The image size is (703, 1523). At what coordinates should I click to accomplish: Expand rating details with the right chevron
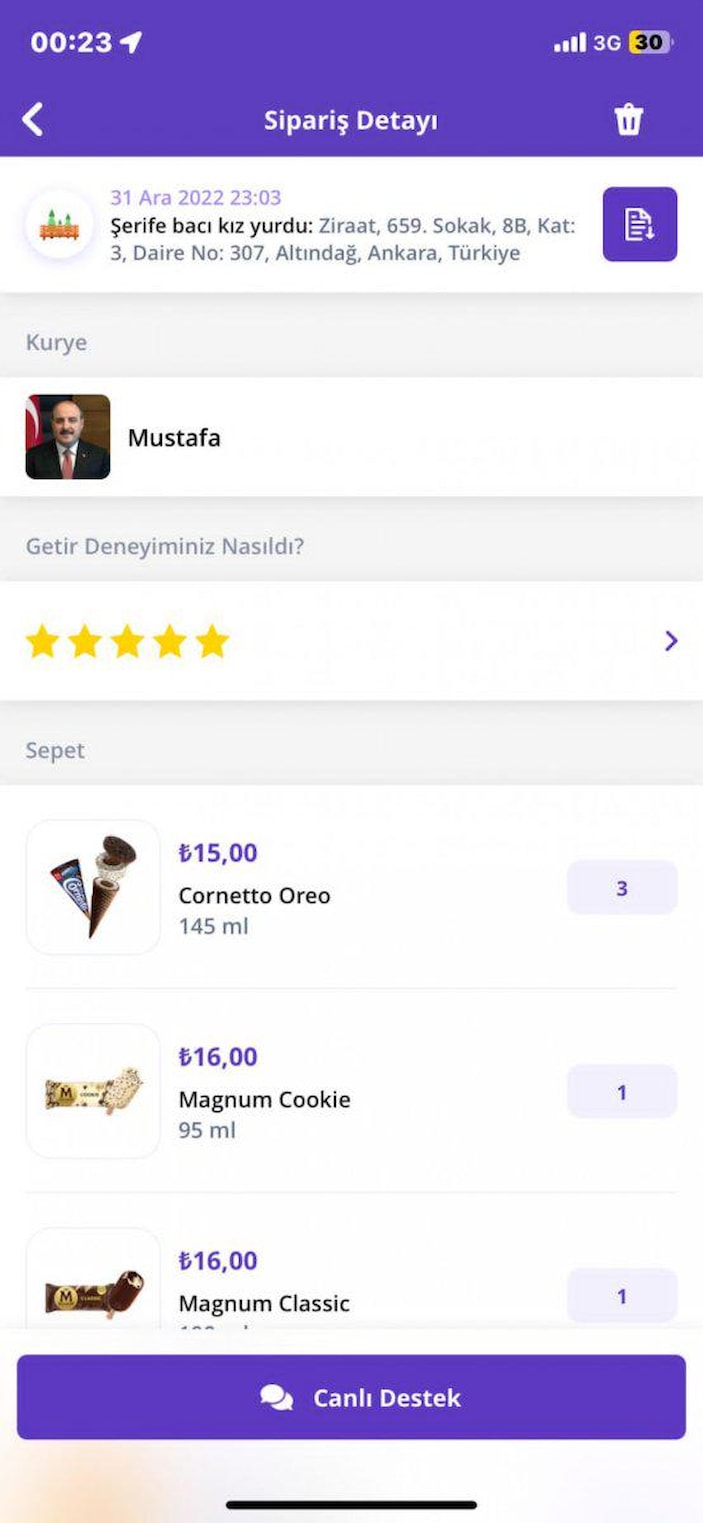click(x=672, y=640)
